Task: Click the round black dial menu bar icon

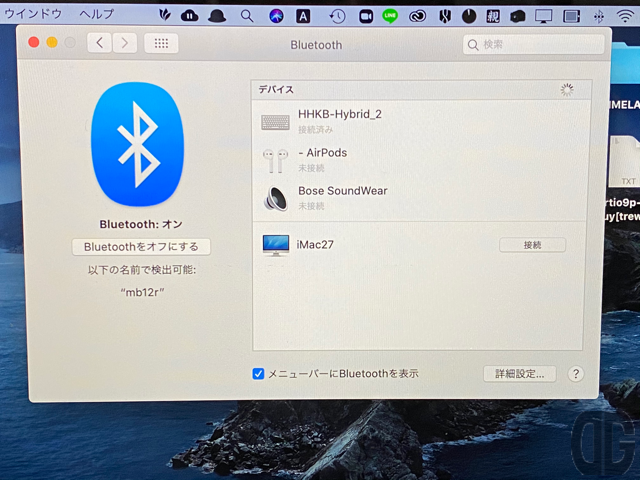Action: pyautogui.click(x=469, y=16)
